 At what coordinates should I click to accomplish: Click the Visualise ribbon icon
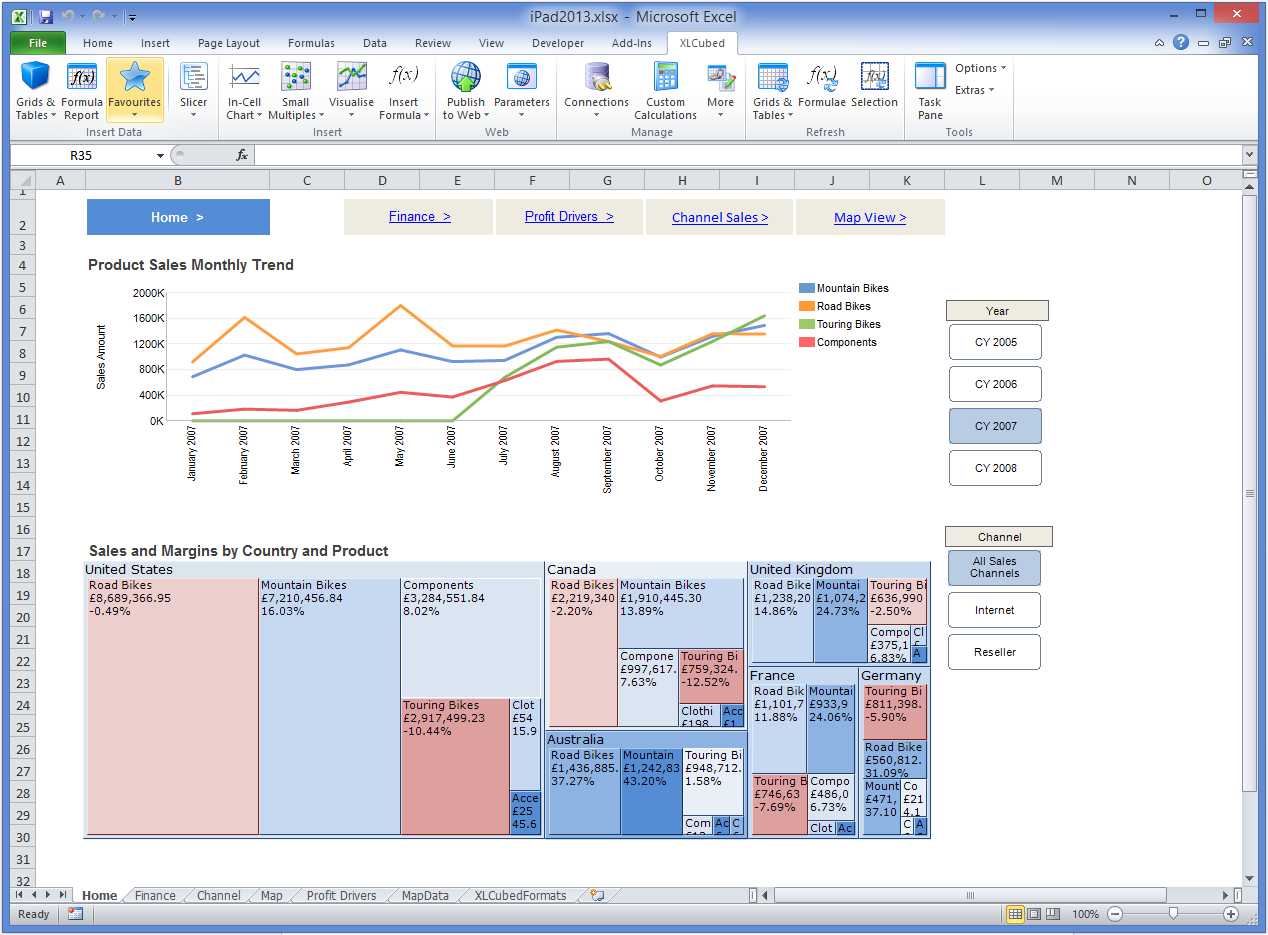(x=351, y=78)
